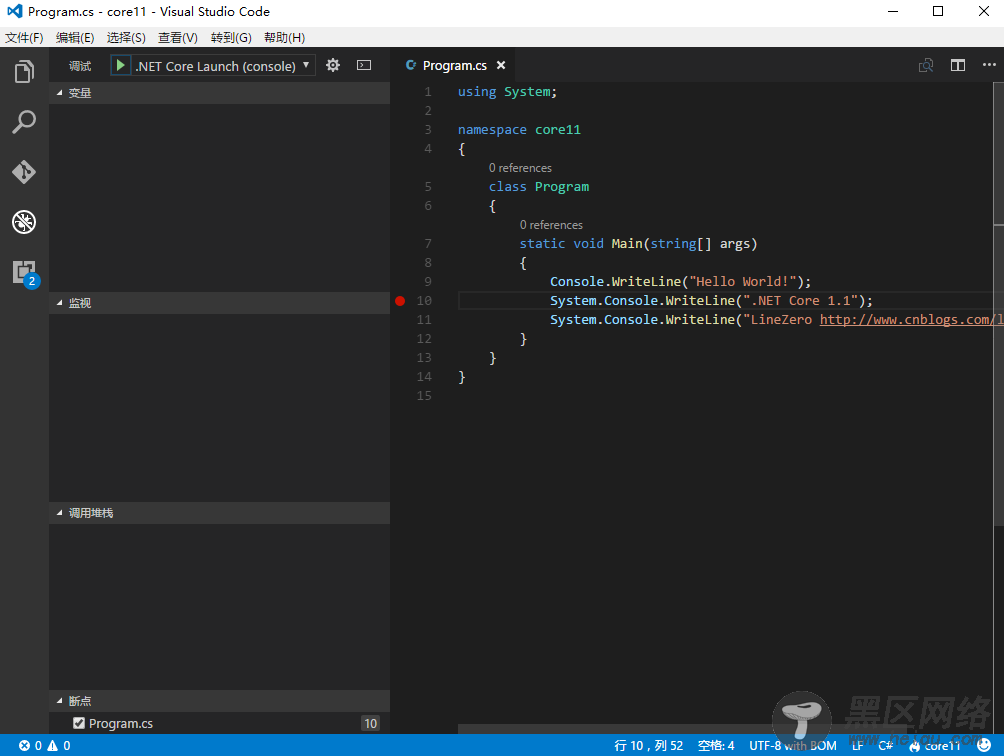Open the Explorer view in activity bar
Image resolution: width=1004 pixels, height=756 pixels.
pyautogui.click(x=24, y=71)
